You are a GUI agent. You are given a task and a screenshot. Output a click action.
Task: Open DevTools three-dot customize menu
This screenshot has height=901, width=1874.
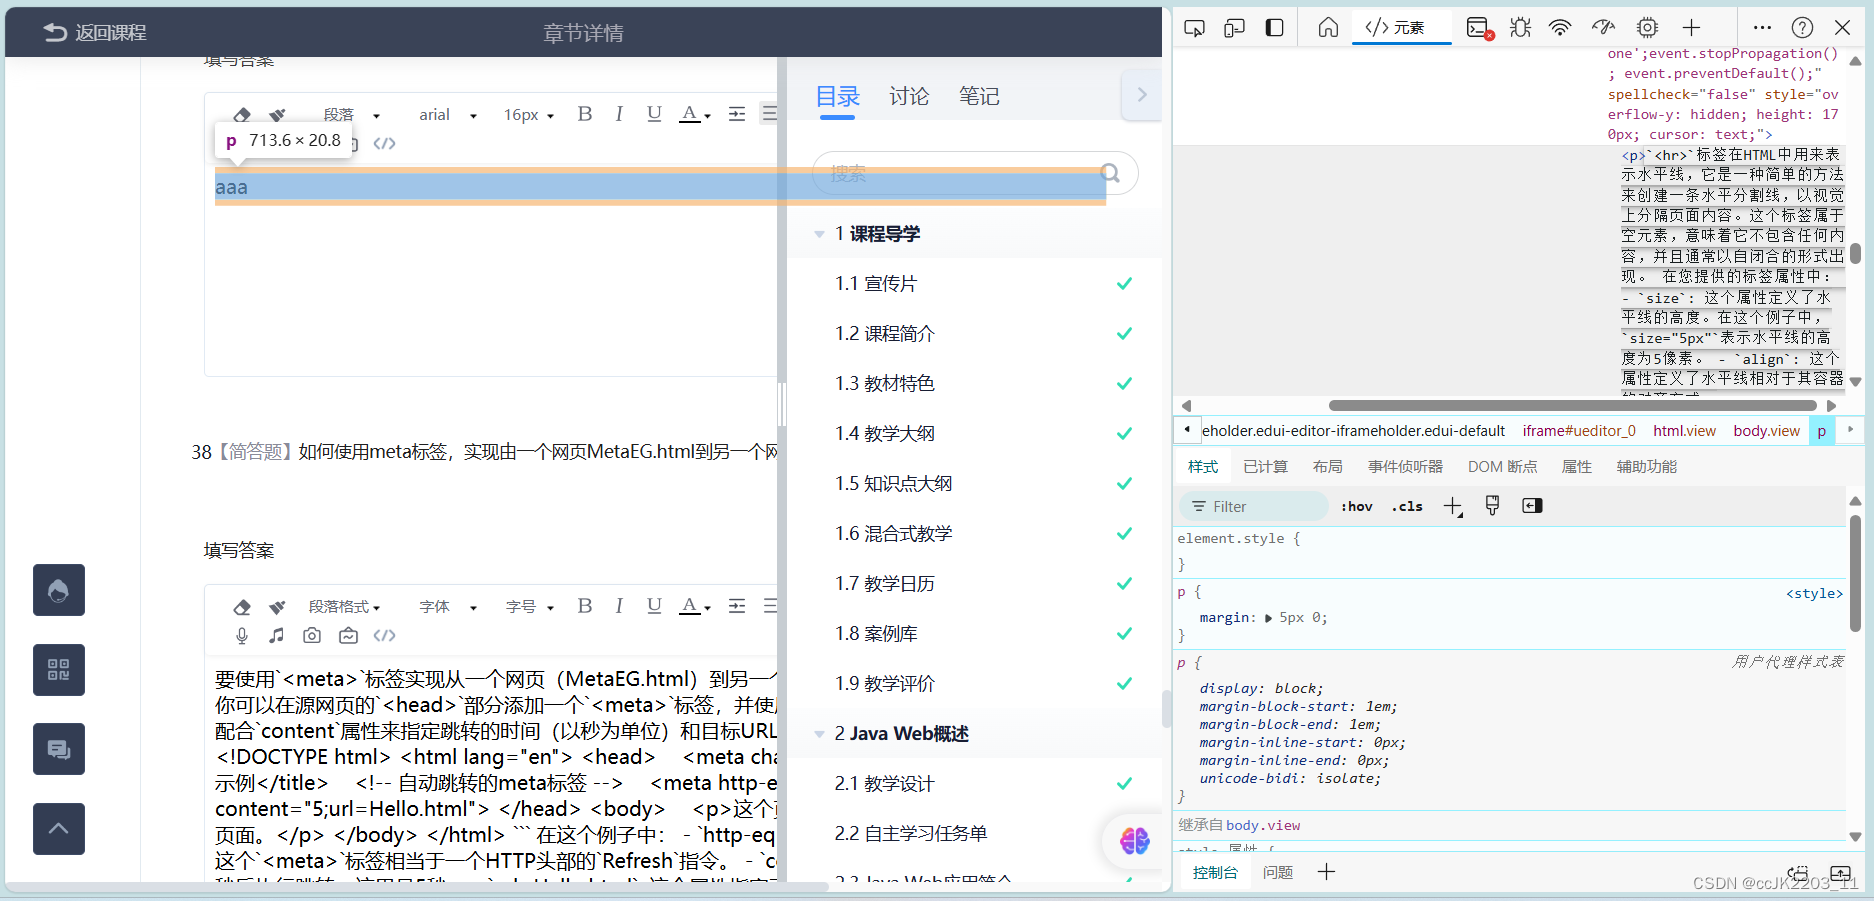[x=1762, y=28]
